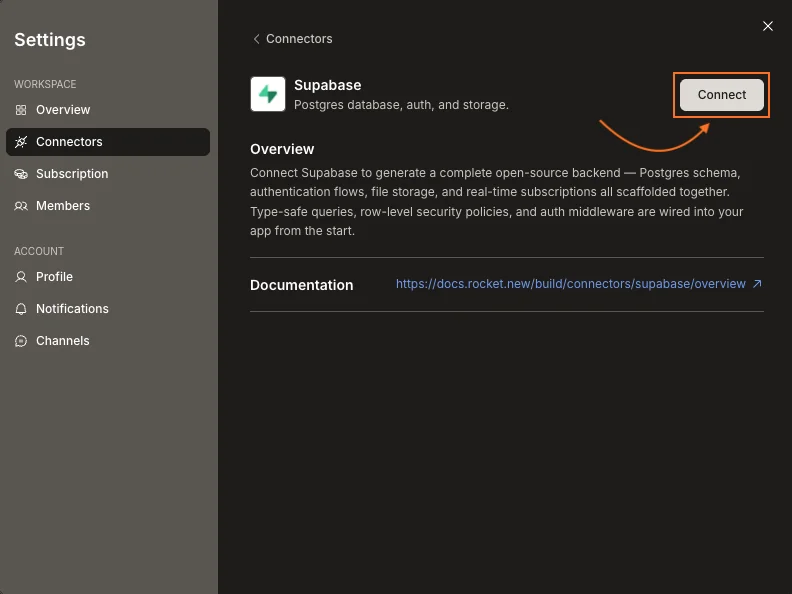Image resolution: width=792 pixels, height=594 pixels.
Task: Click the Notifications bell icon
Action: [21, 309]
